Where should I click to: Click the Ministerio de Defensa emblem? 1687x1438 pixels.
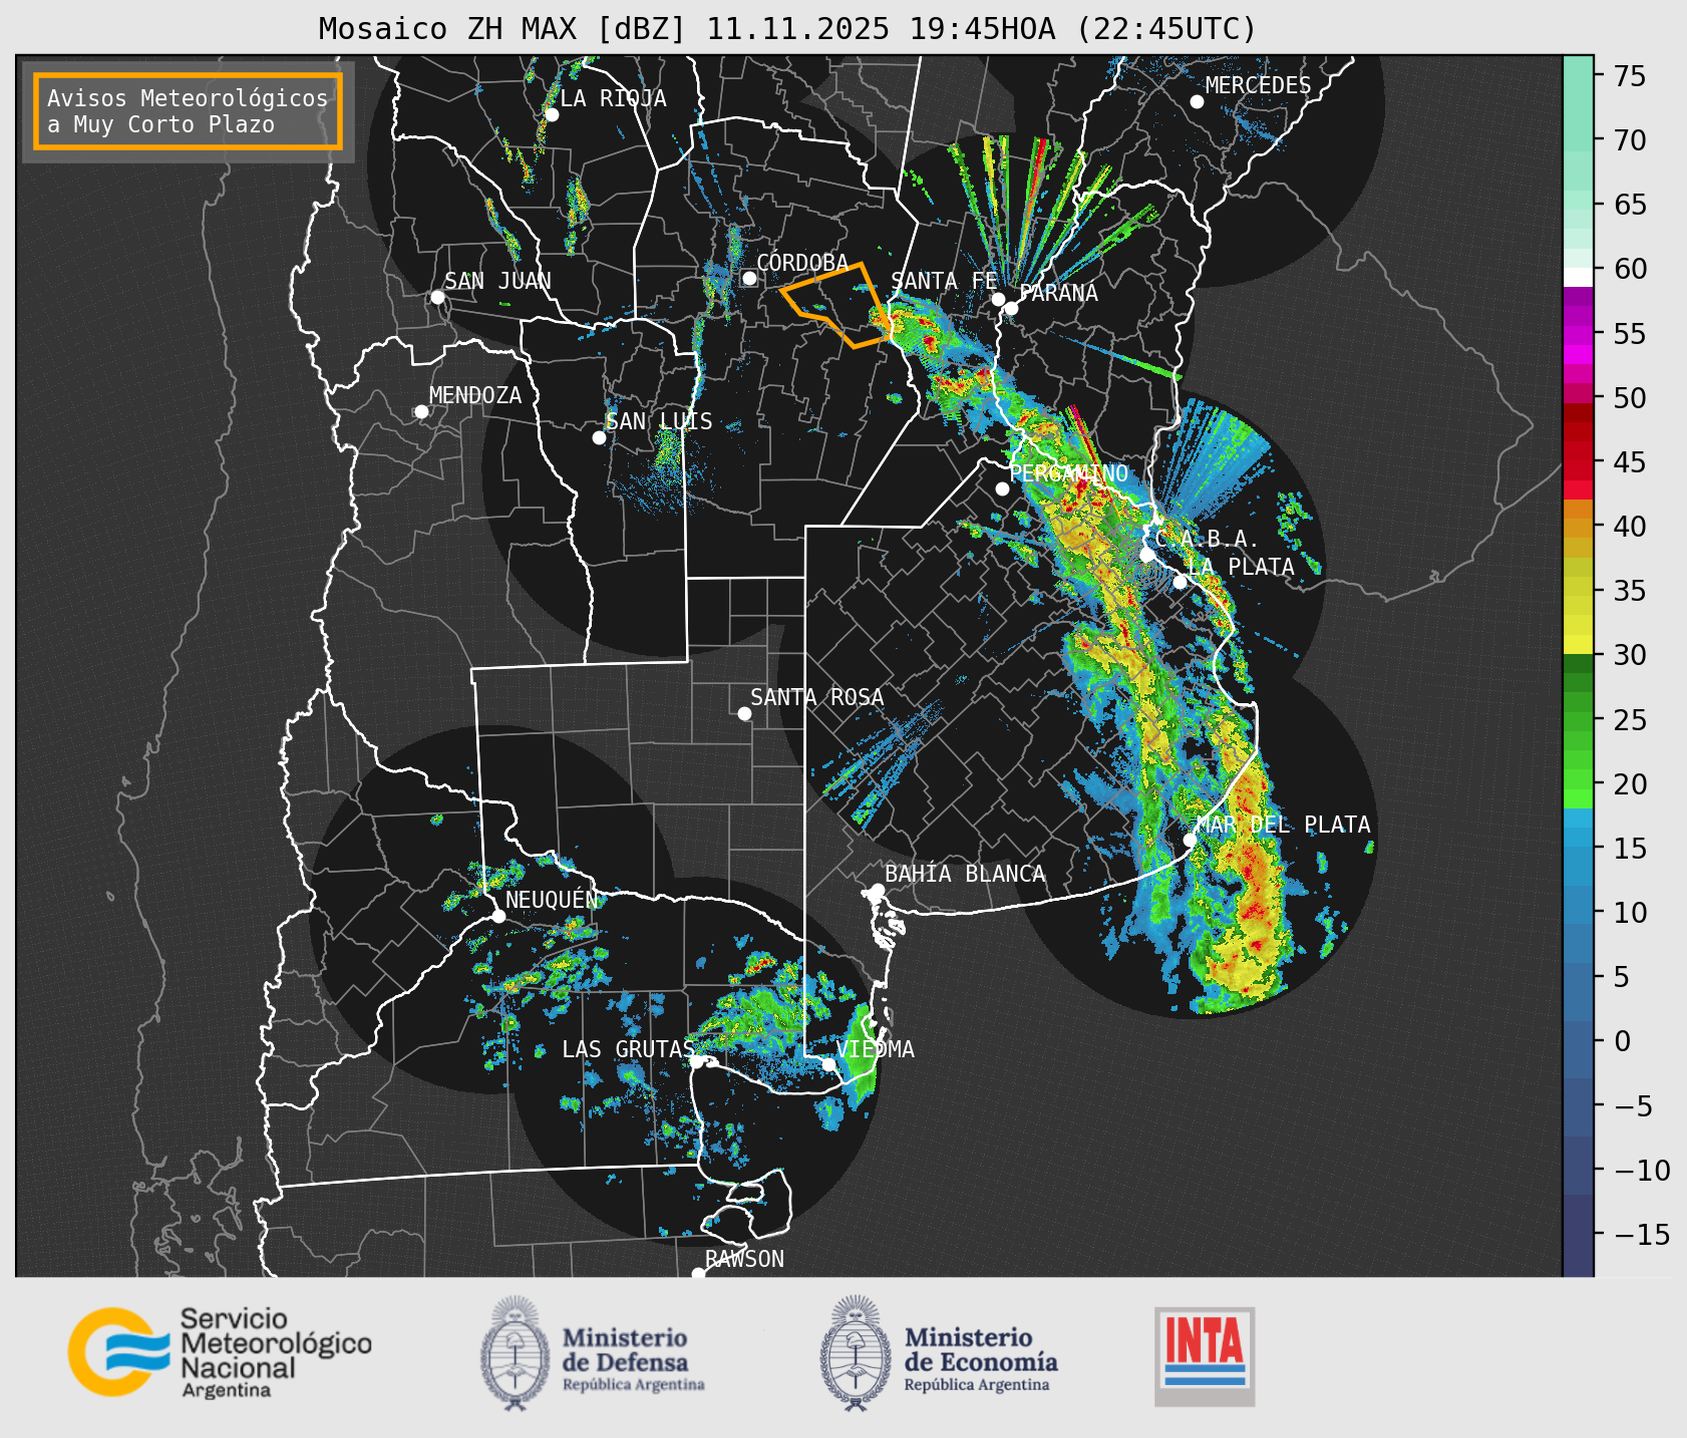515,1353
